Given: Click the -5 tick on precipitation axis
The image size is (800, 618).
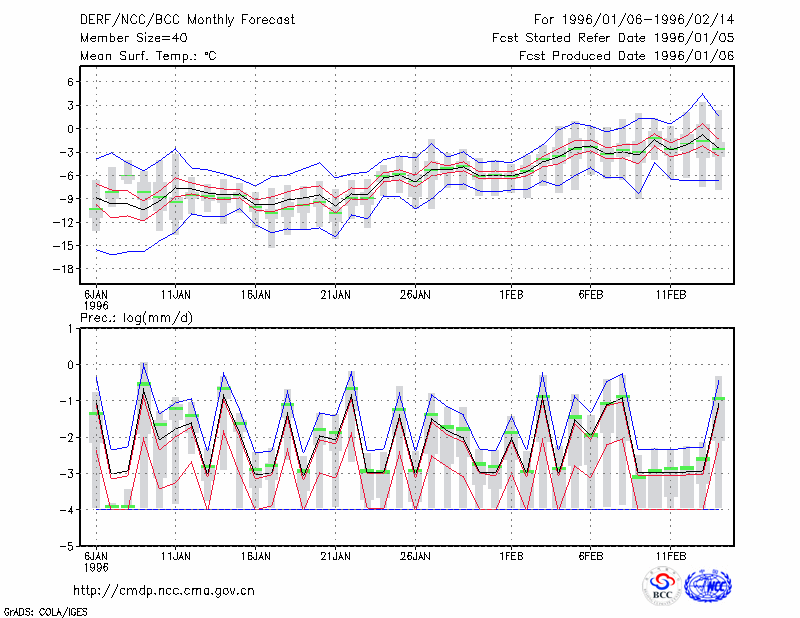Looking at the screenshot, I should click(x=67, y=546).
